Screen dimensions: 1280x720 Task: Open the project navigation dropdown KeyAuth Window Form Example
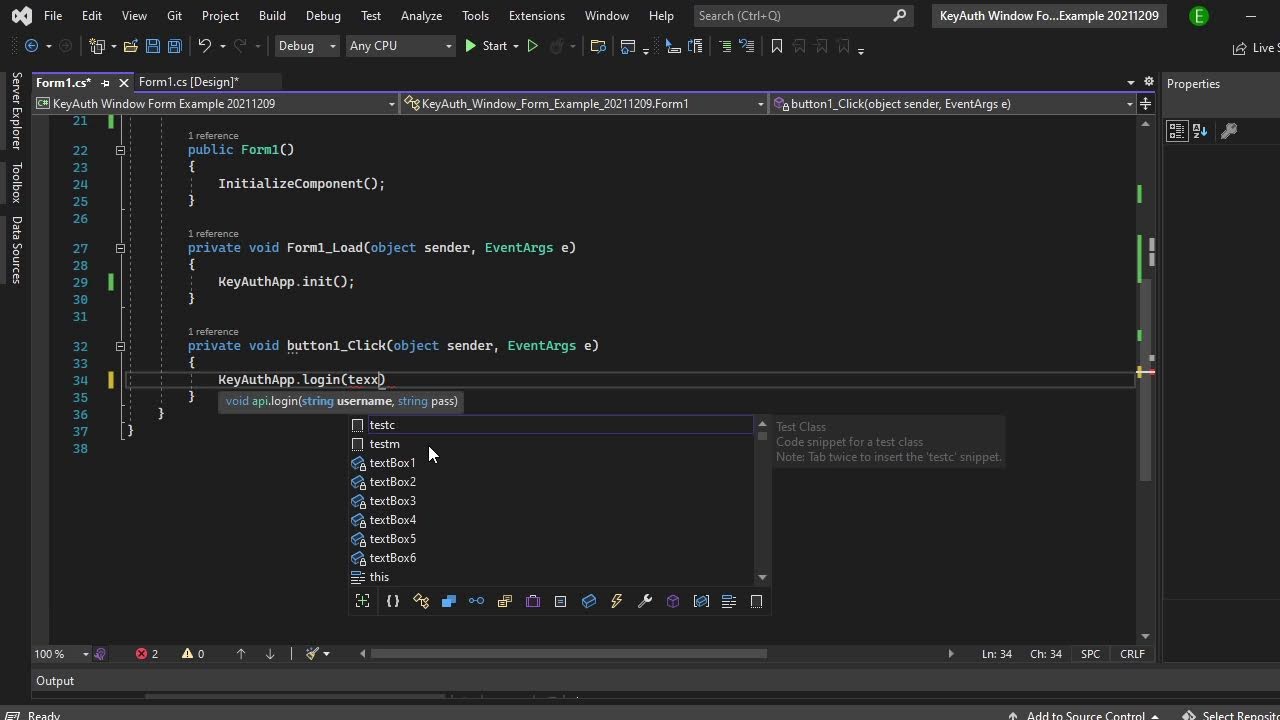pyautogui.click(x=216, y=104)
